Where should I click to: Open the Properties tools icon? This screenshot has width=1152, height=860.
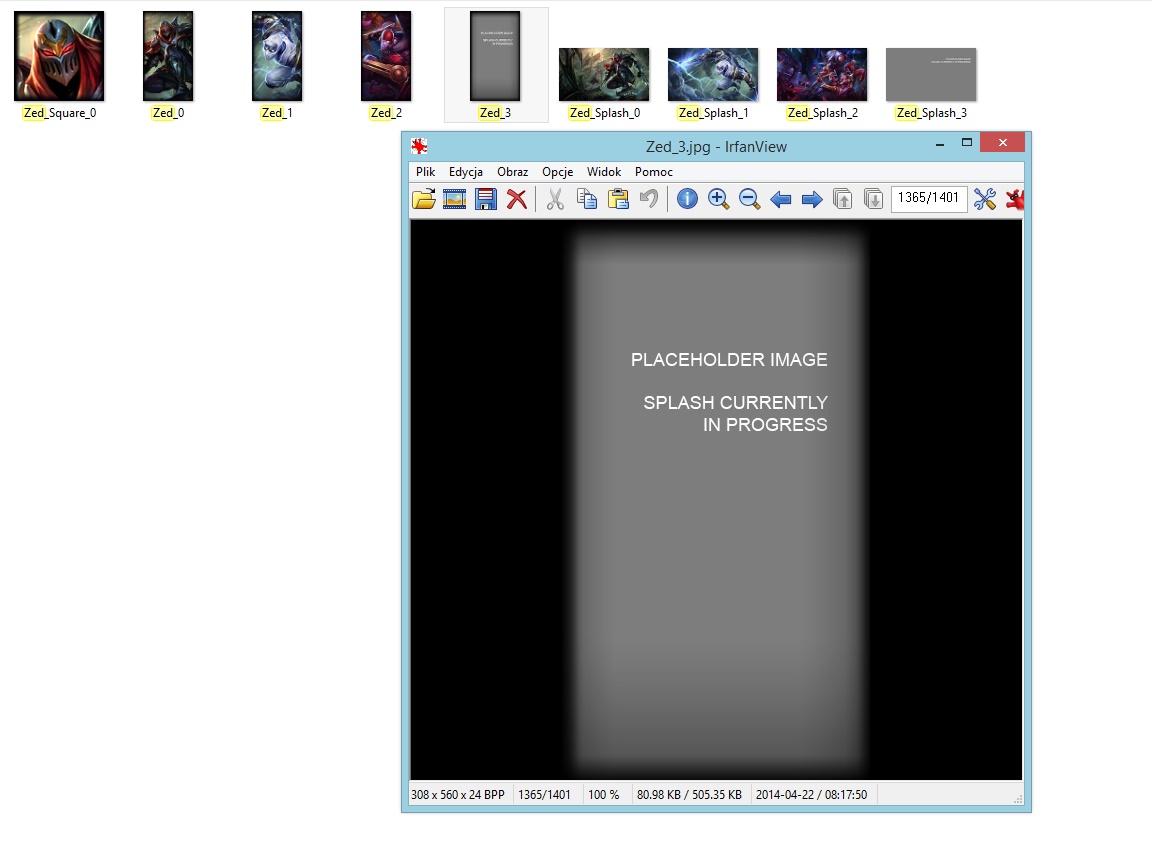[x=984, y=199]
